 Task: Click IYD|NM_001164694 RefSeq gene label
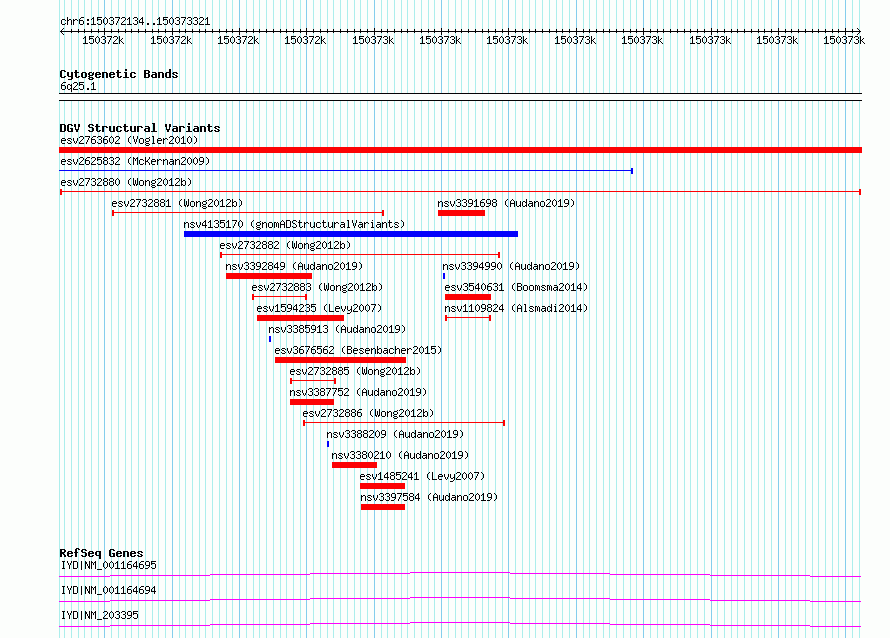pyautogui.click(x=108, y=590)
